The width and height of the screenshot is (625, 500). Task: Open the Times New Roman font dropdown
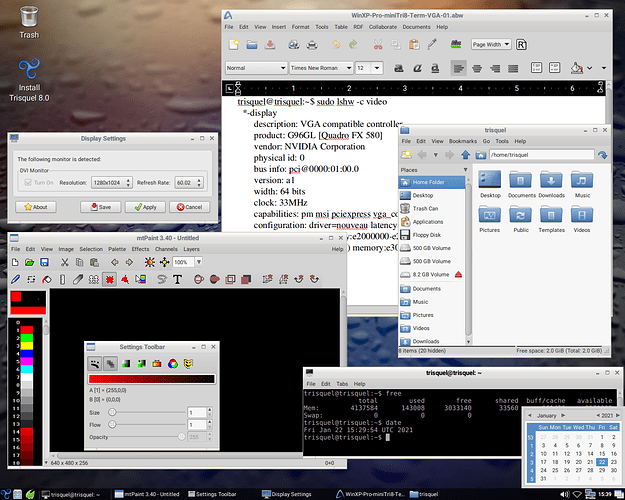321,68
